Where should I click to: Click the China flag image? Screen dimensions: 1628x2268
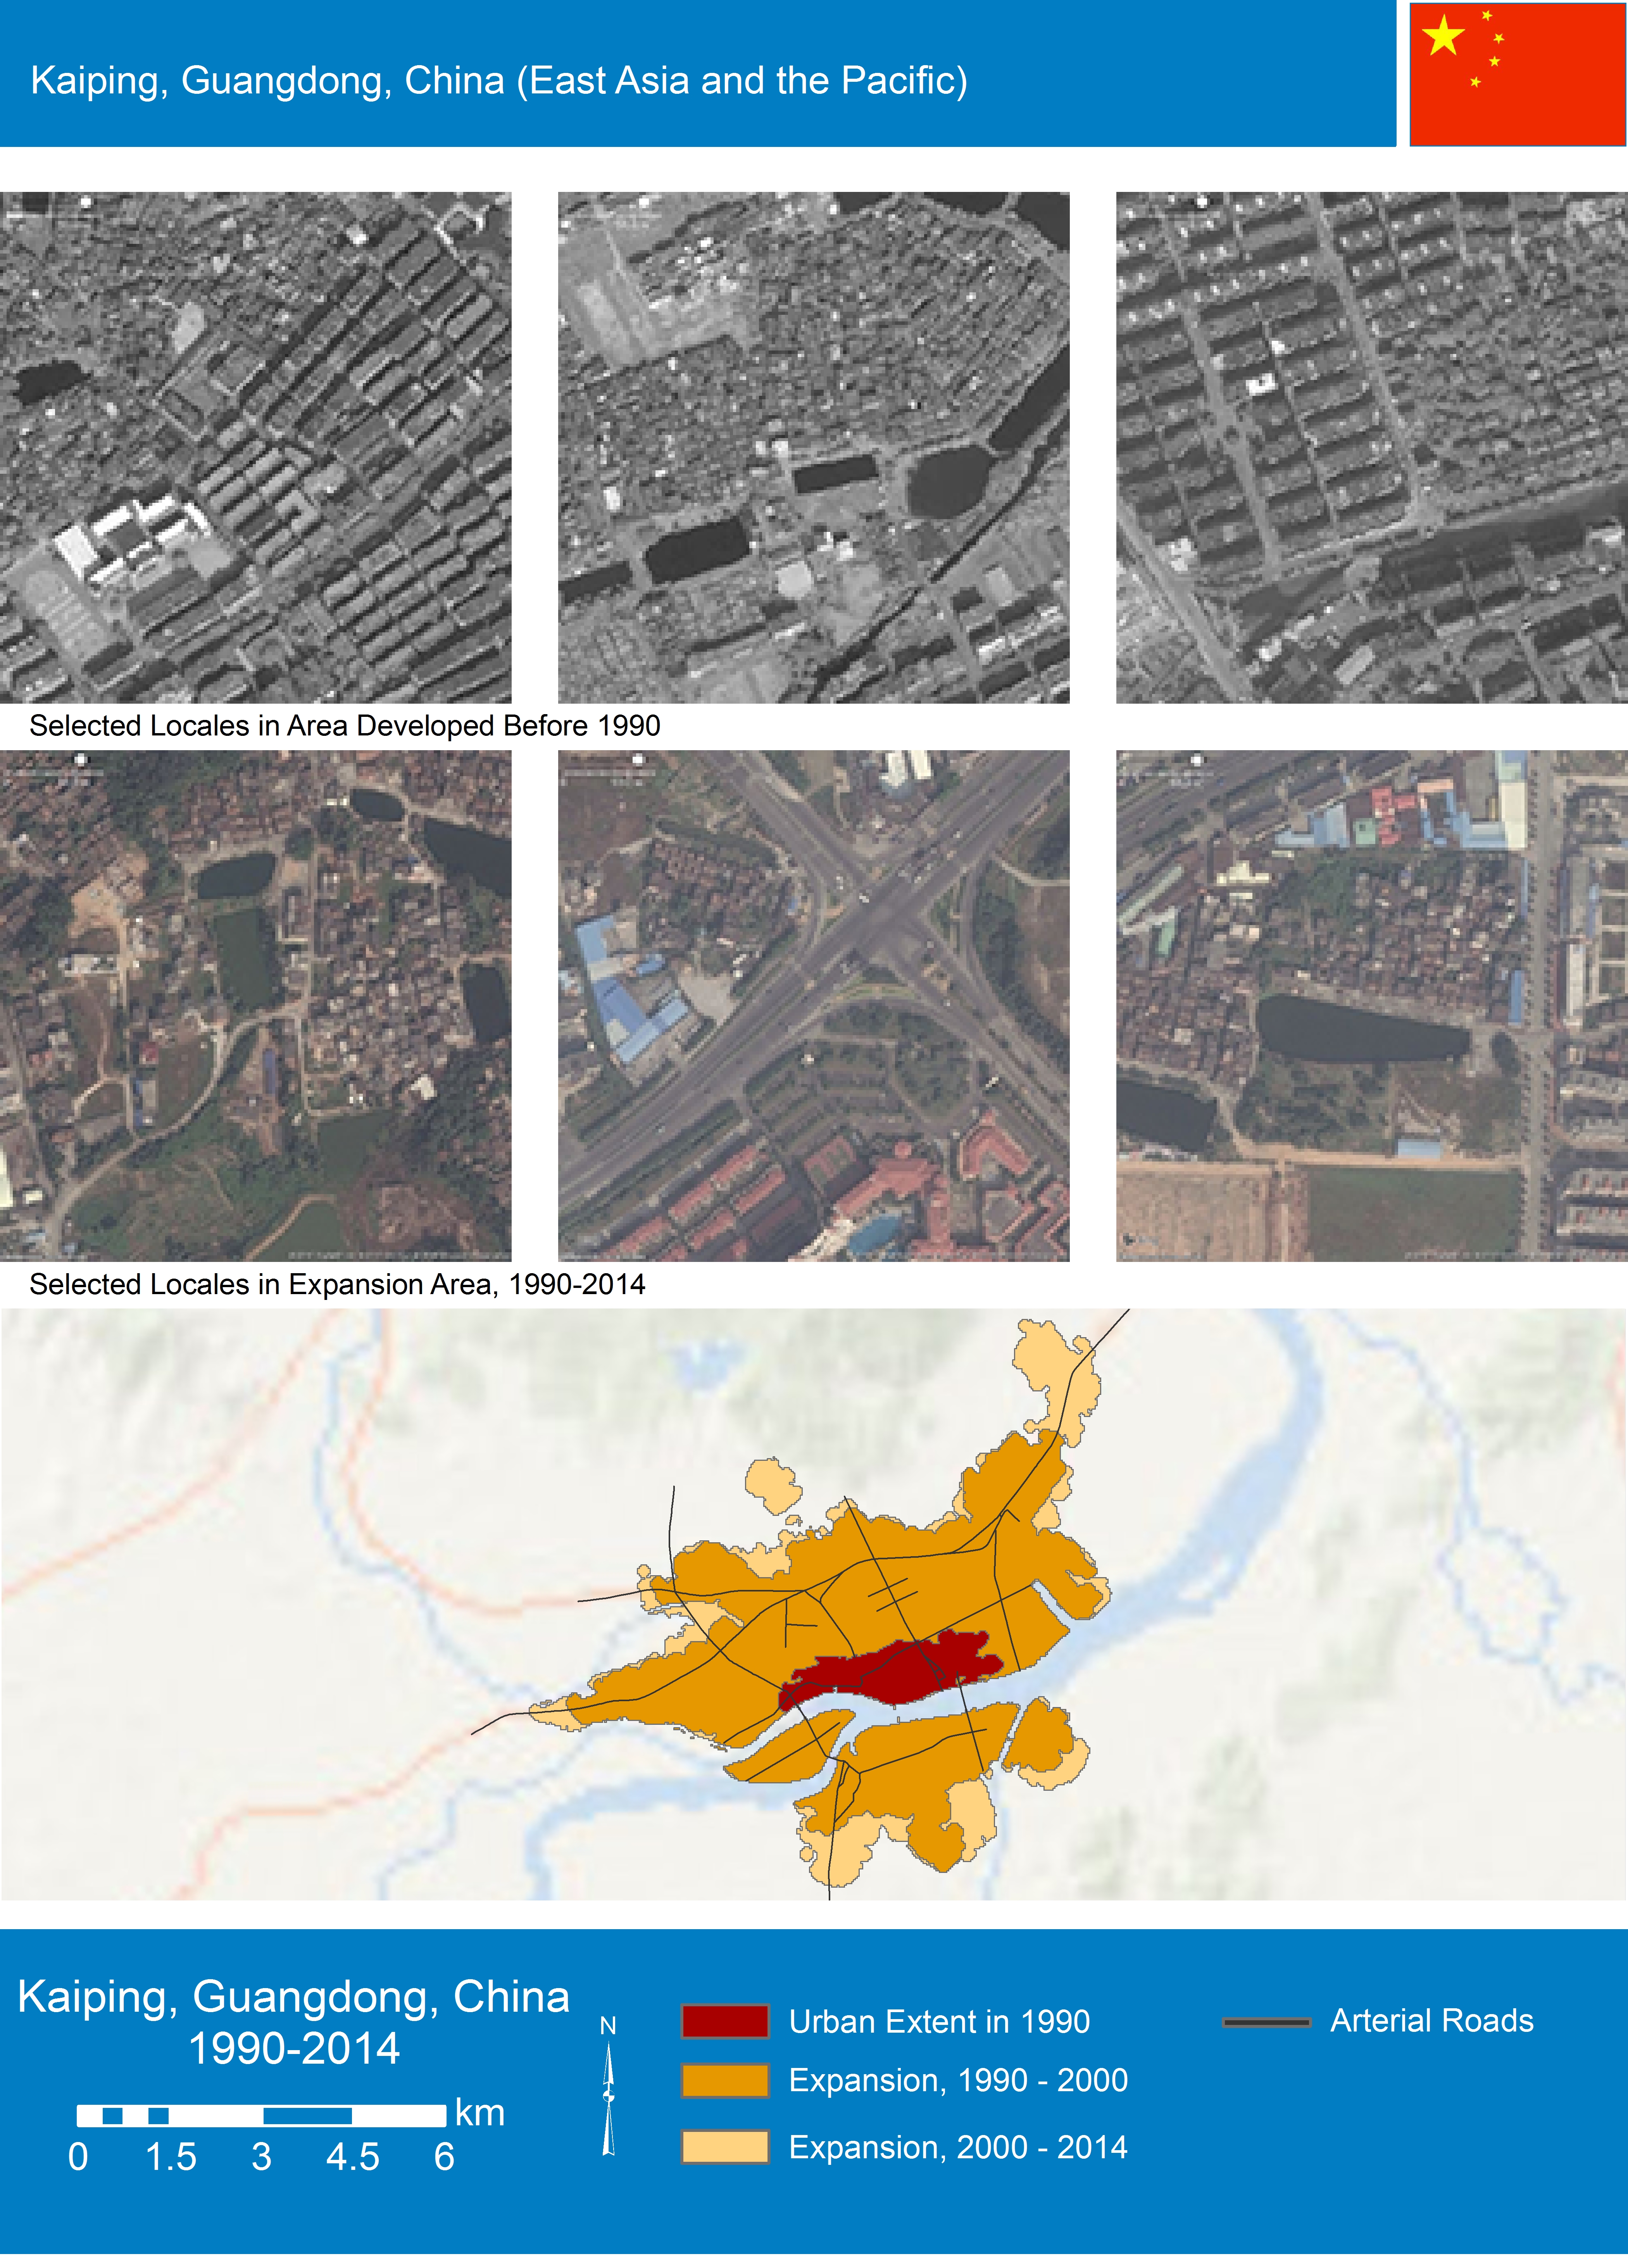click(1517, 74)
